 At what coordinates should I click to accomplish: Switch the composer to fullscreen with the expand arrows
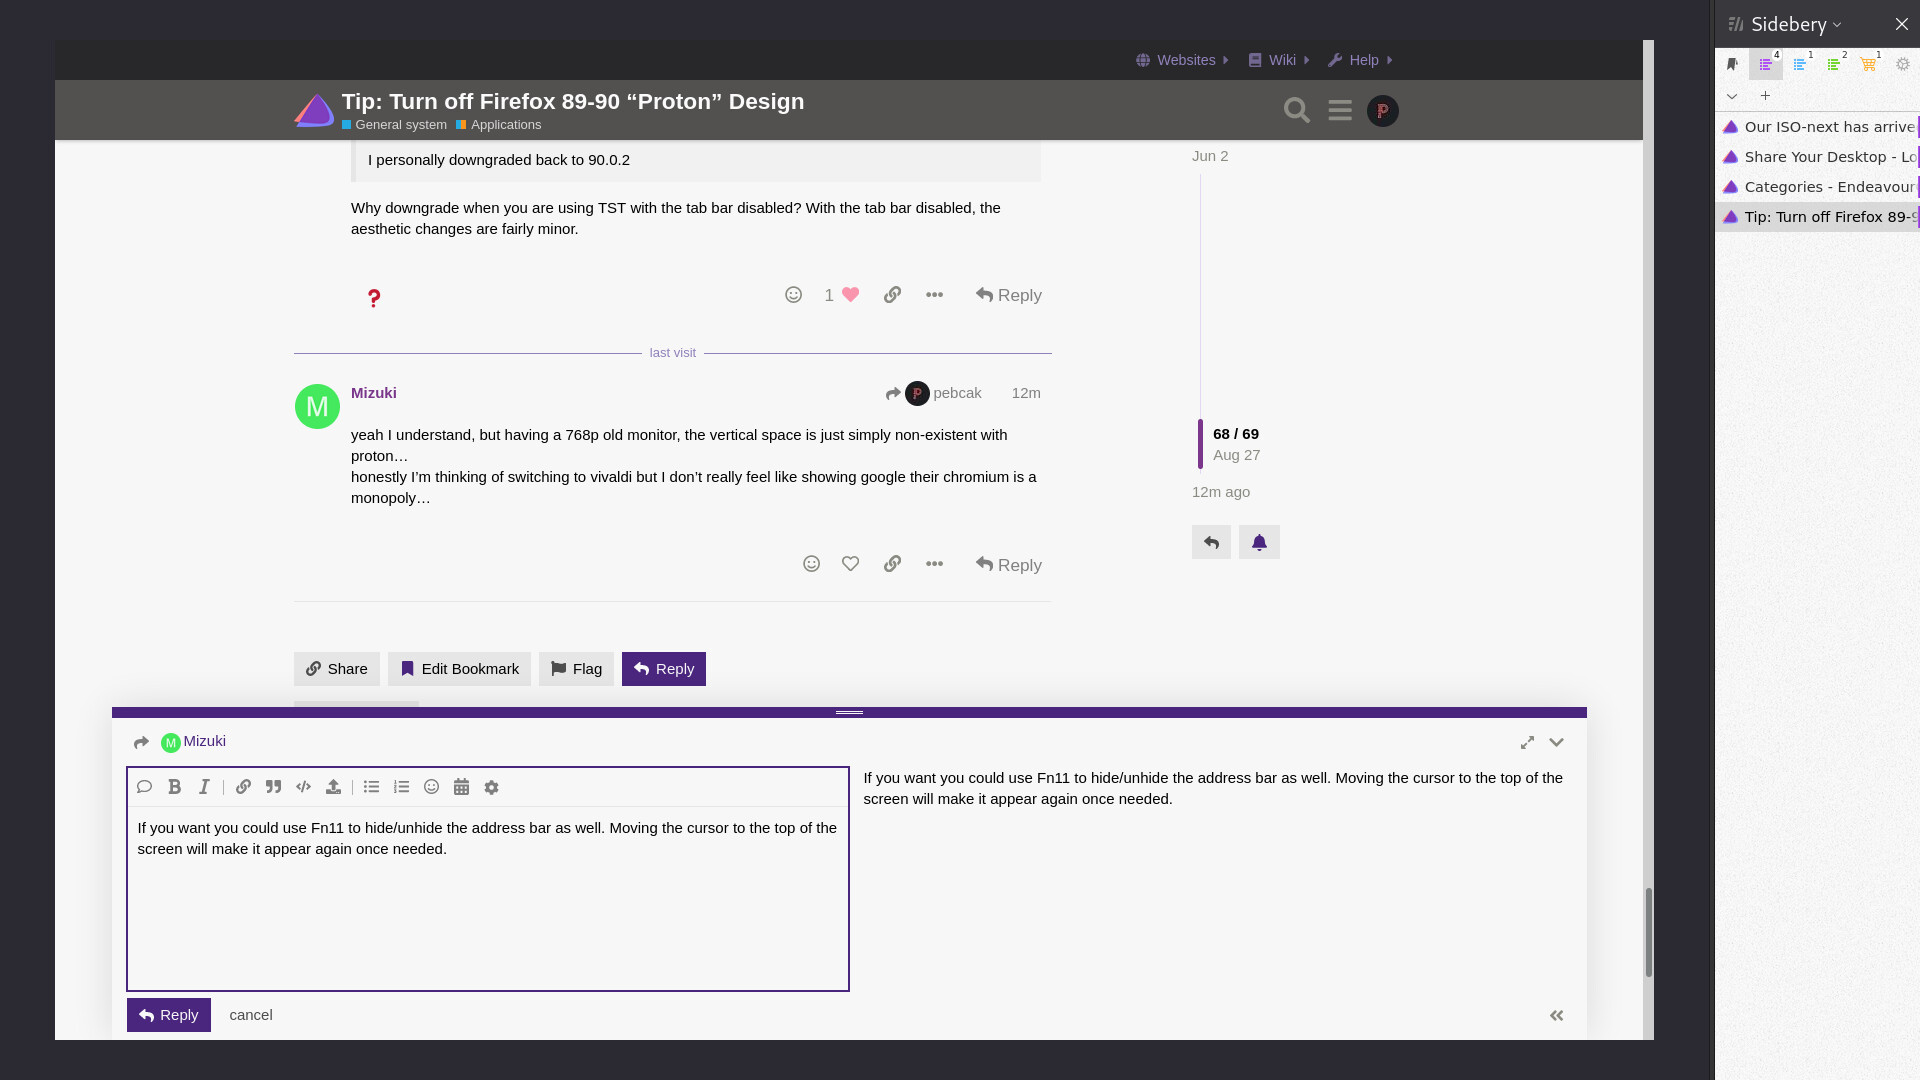(1527, 742)
